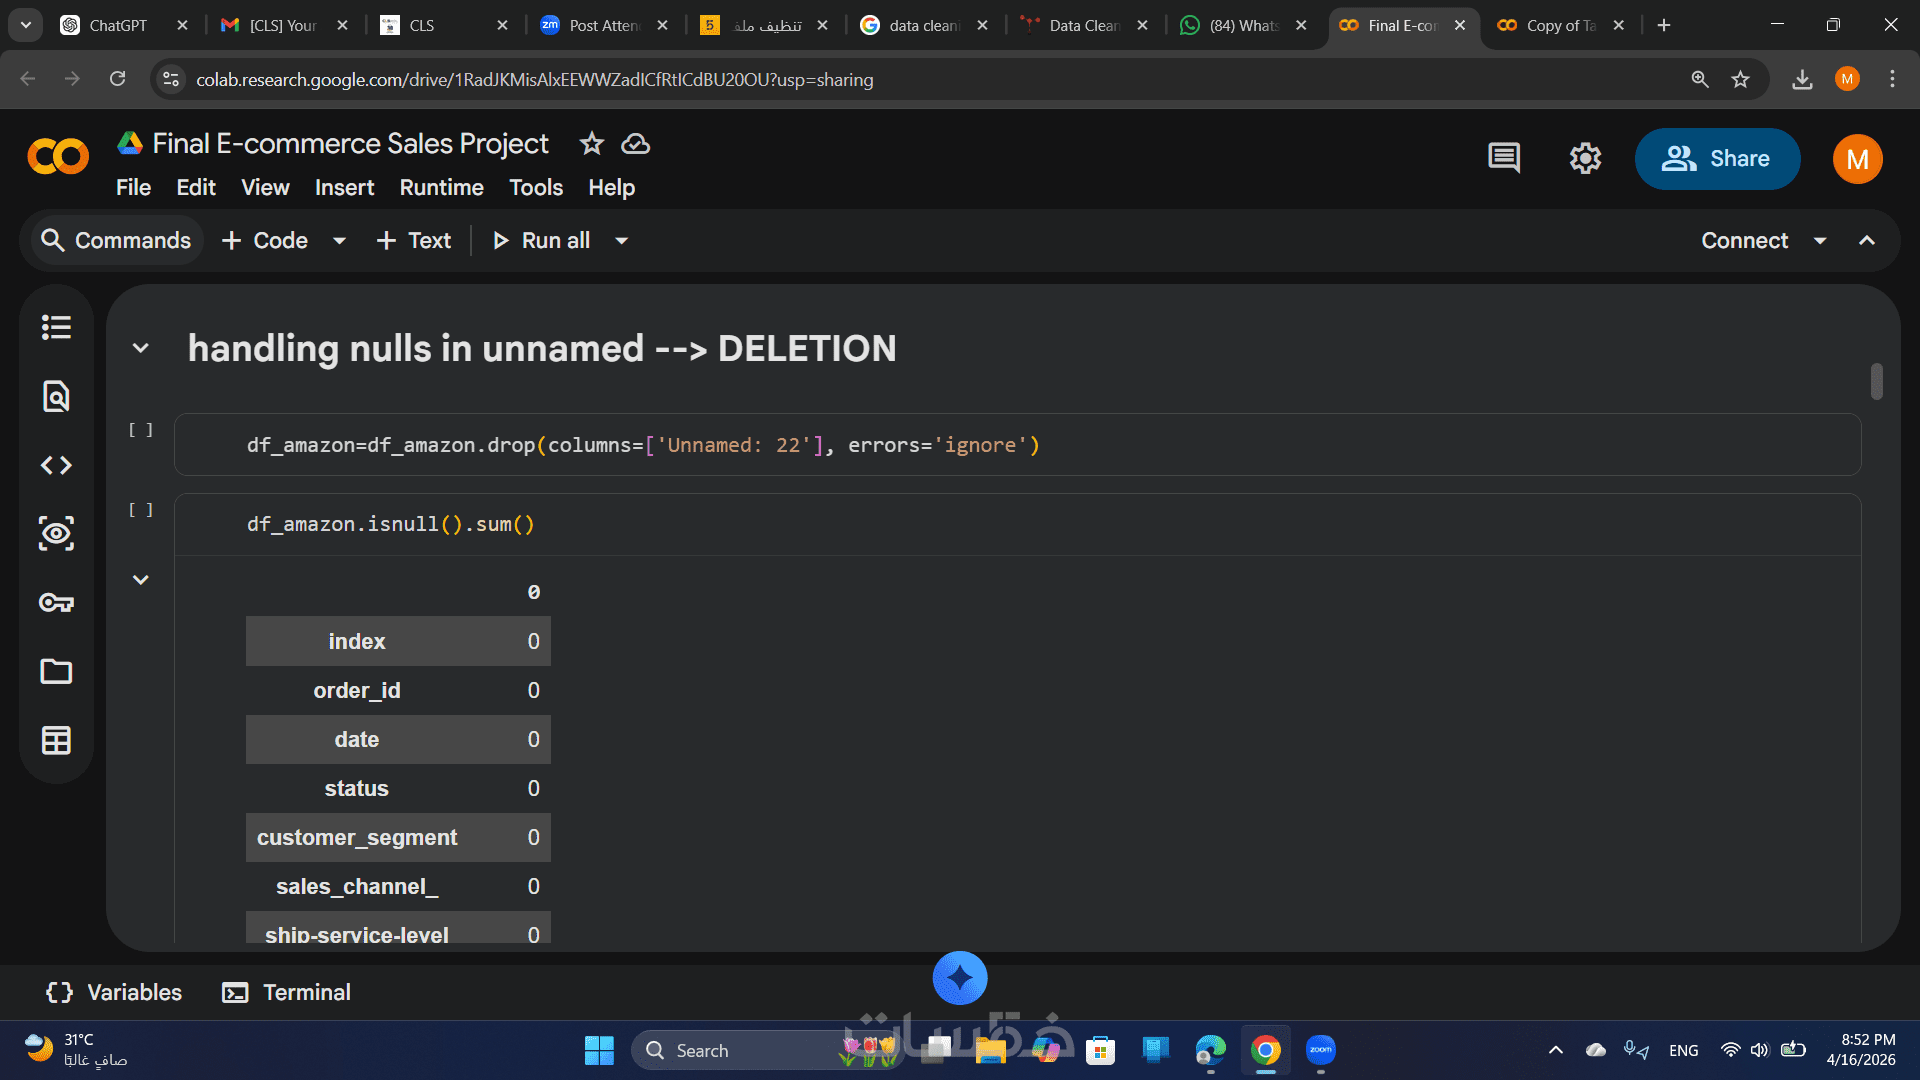Open the Terminal panel button
The height and width of the screenshot is (1080, 1920).
pyautogui.click(x=287, y=992)
